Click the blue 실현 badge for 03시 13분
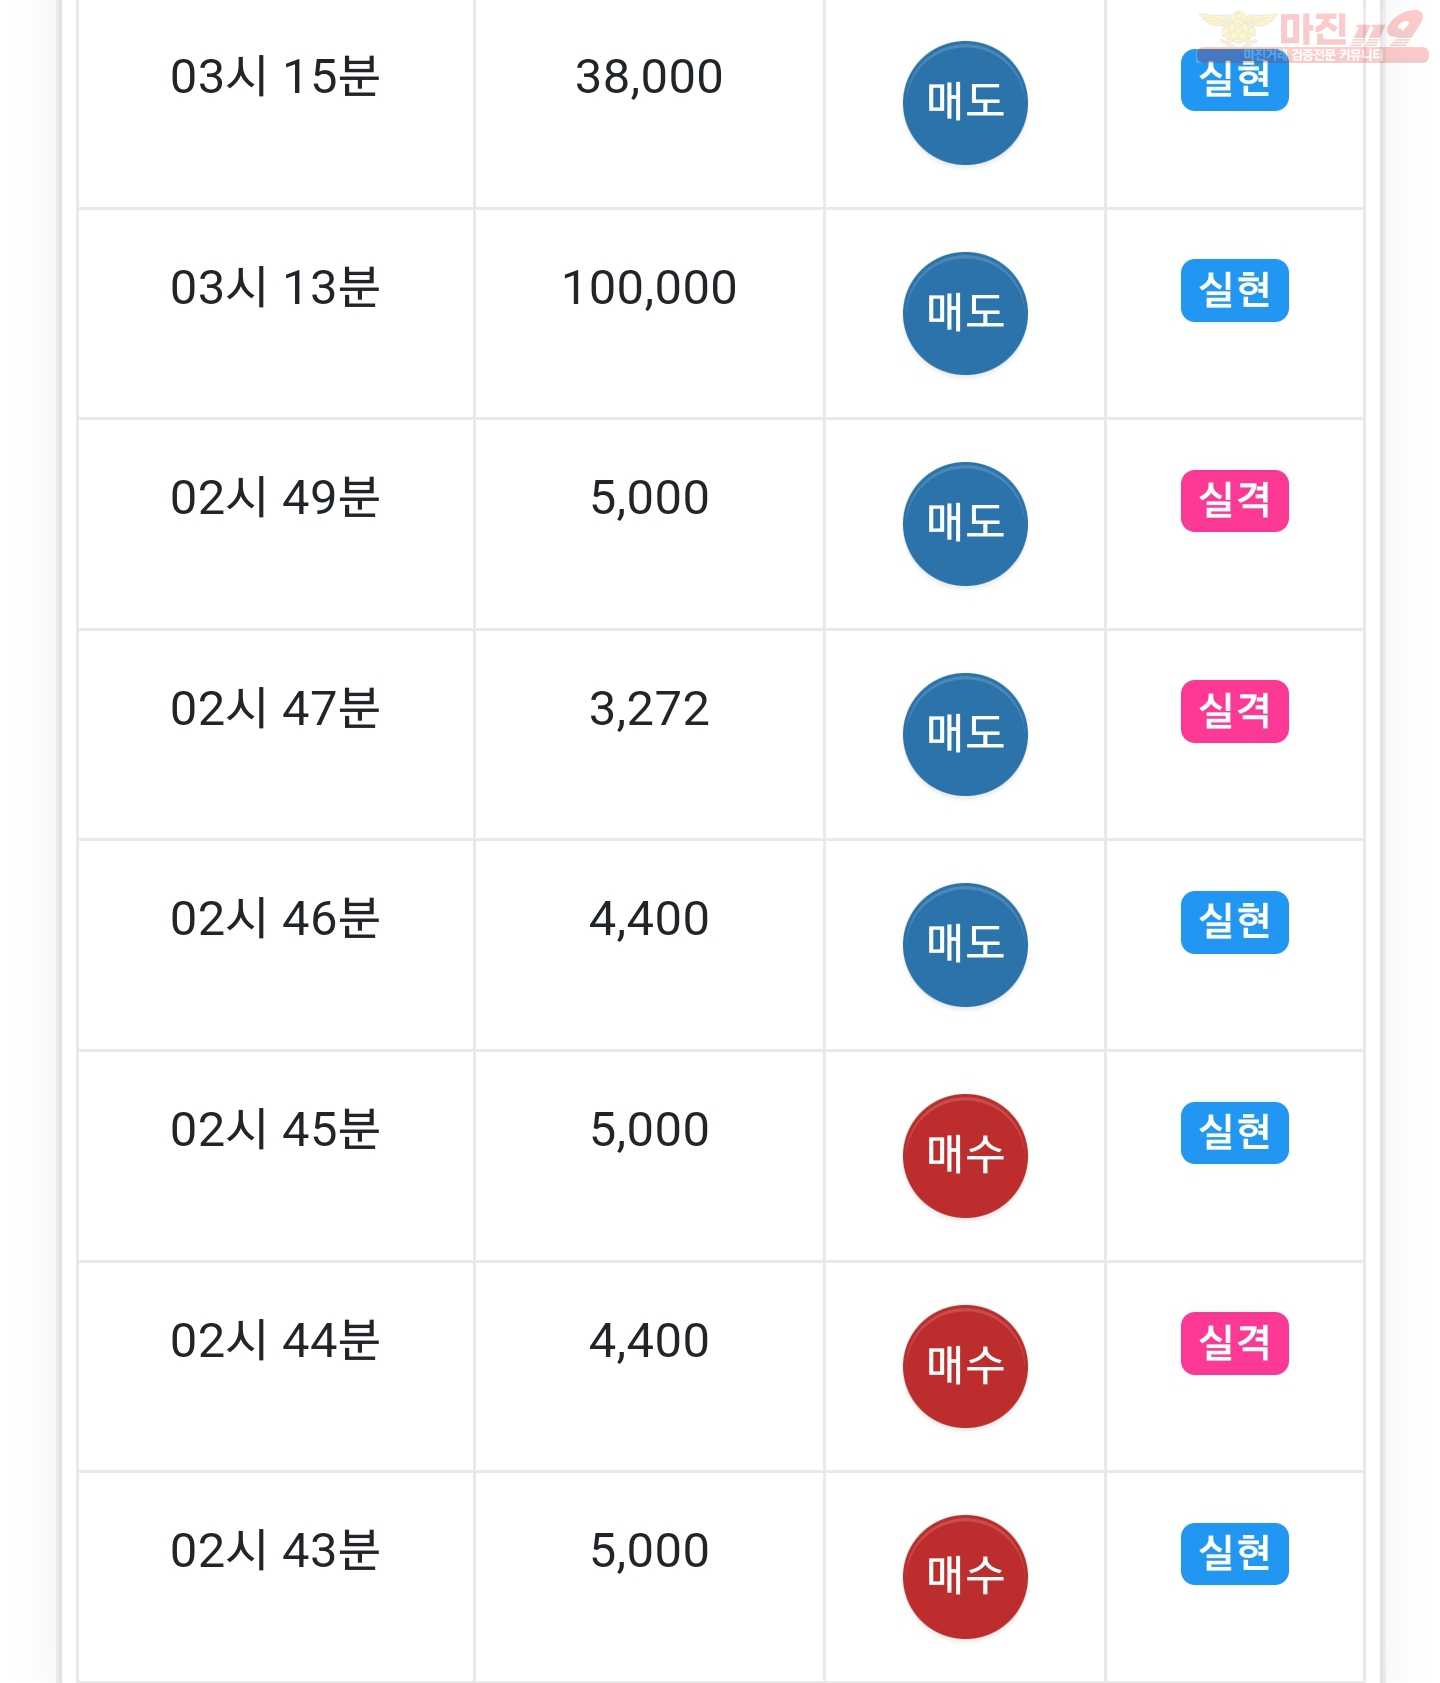1440x1683 pixels. [x=1235, y=290]
